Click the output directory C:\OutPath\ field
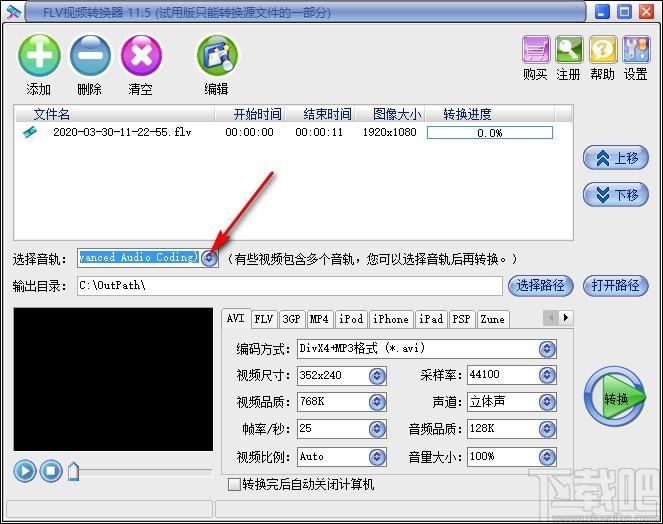This screenshot has width=663, height=524. [x=290, y=285]
